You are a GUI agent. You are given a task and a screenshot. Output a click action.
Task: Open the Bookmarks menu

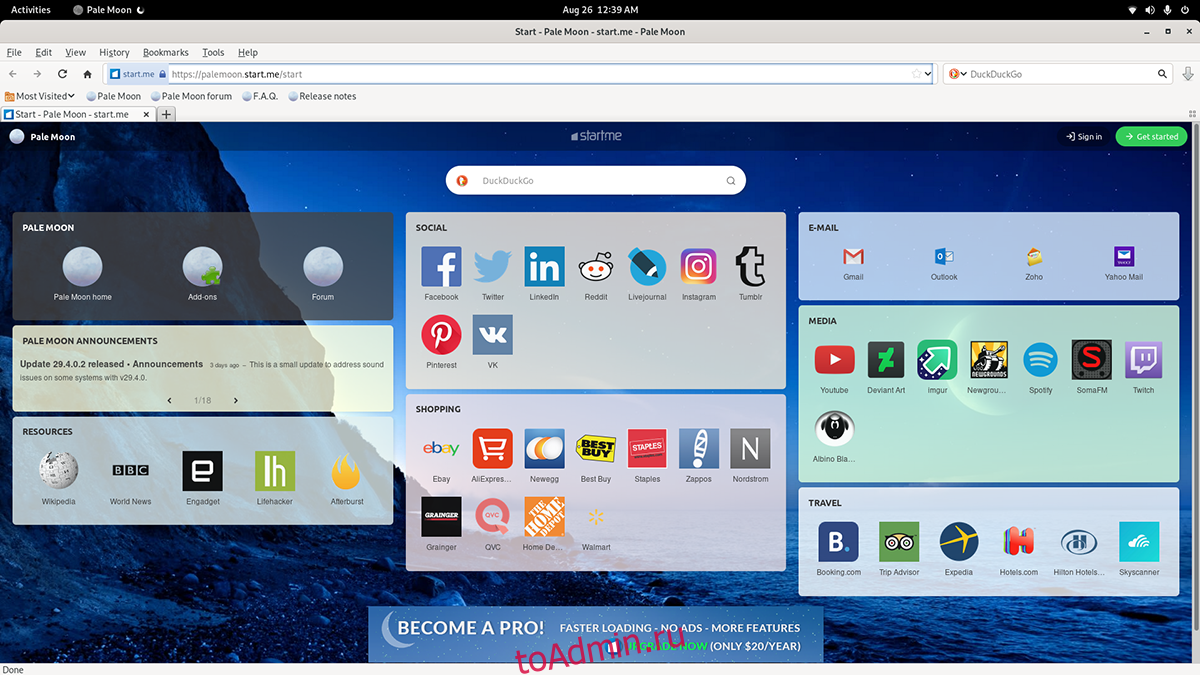pyautogui.click(x=165, y=52)
